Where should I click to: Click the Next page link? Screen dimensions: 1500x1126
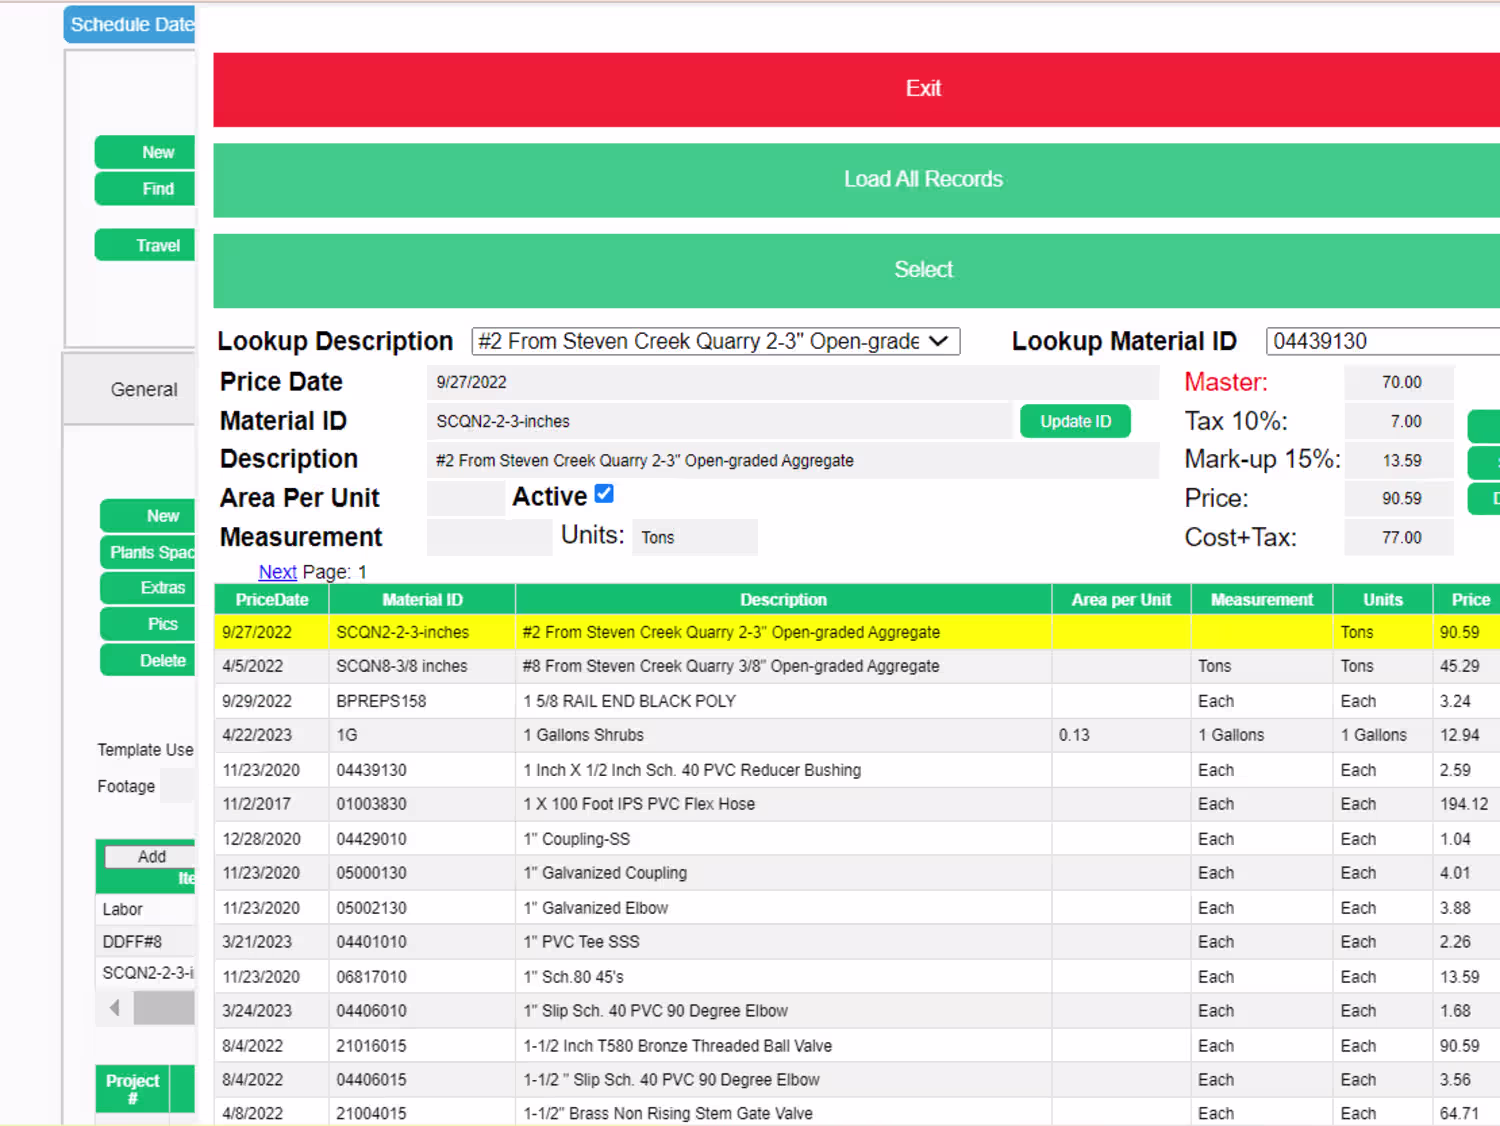coord(277,572)
